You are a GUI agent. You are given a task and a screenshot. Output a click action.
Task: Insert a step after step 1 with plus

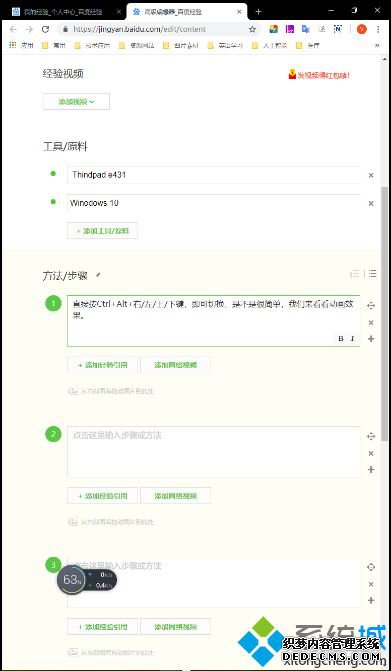(x=371, y=338)
